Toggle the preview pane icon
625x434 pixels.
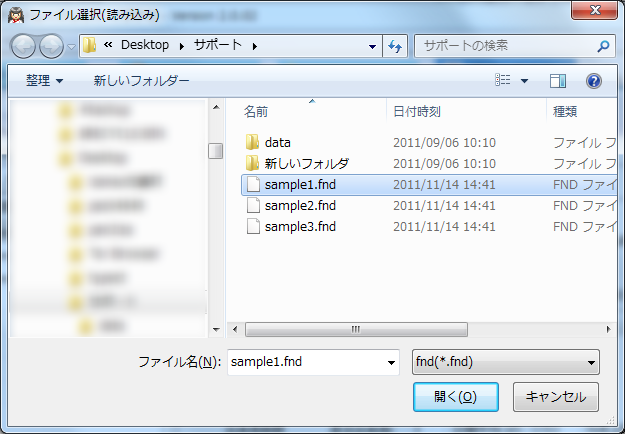[x=558, y=81]
